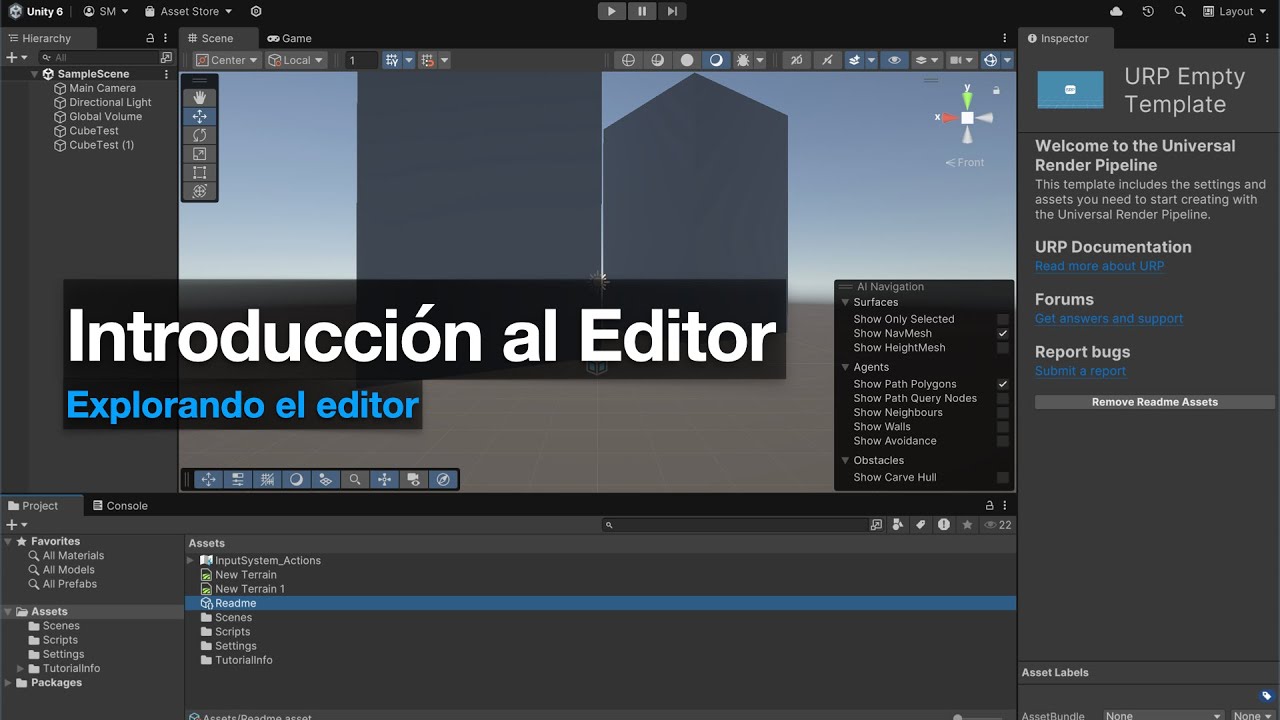Expand the TutorialInfo folder in Assets tree

[x=20, y=668]
